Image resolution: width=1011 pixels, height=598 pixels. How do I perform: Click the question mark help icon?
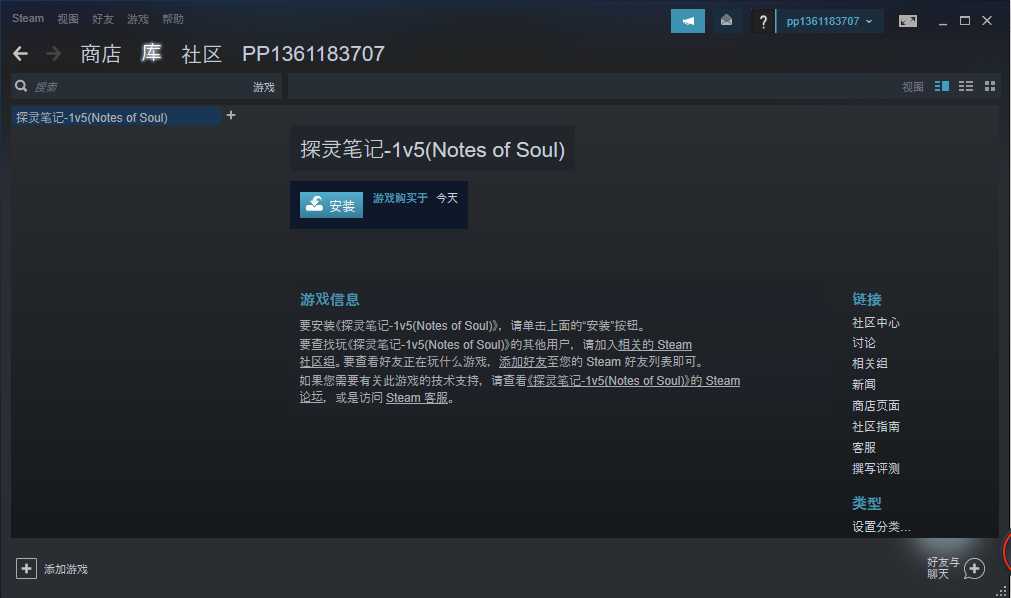(x=763, y=21)
